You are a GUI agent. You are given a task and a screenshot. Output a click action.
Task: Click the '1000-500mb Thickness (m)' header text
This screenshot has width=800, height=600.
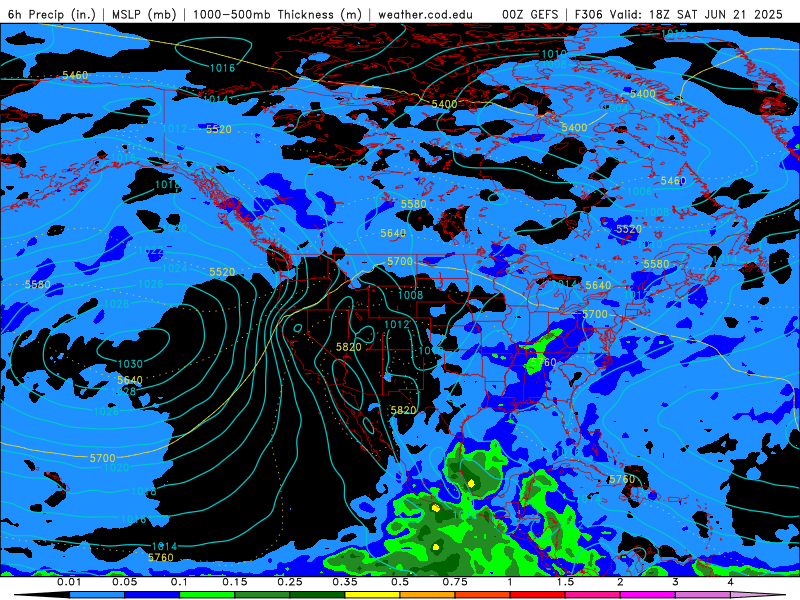click(x=277, y=14)
